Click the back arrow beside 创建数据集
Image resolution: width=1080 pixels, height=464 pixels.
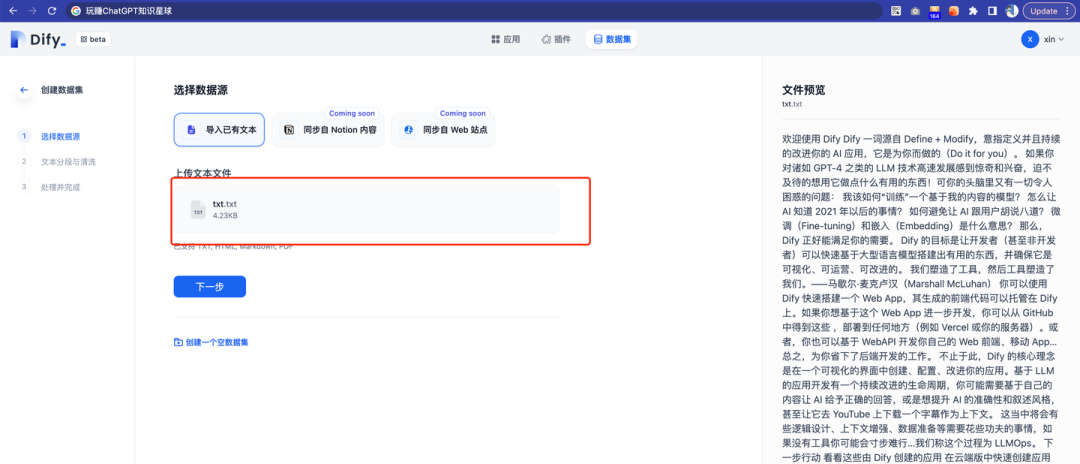[x=24, y=89]
